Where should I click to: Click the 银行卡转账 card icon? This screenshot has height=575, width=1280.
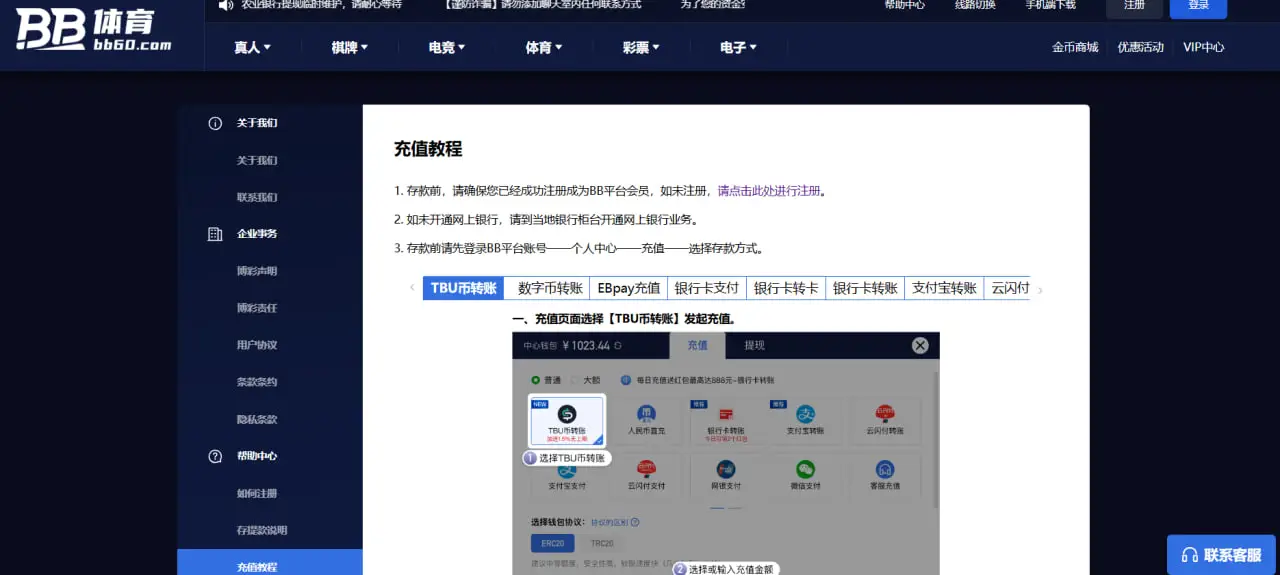726,414
